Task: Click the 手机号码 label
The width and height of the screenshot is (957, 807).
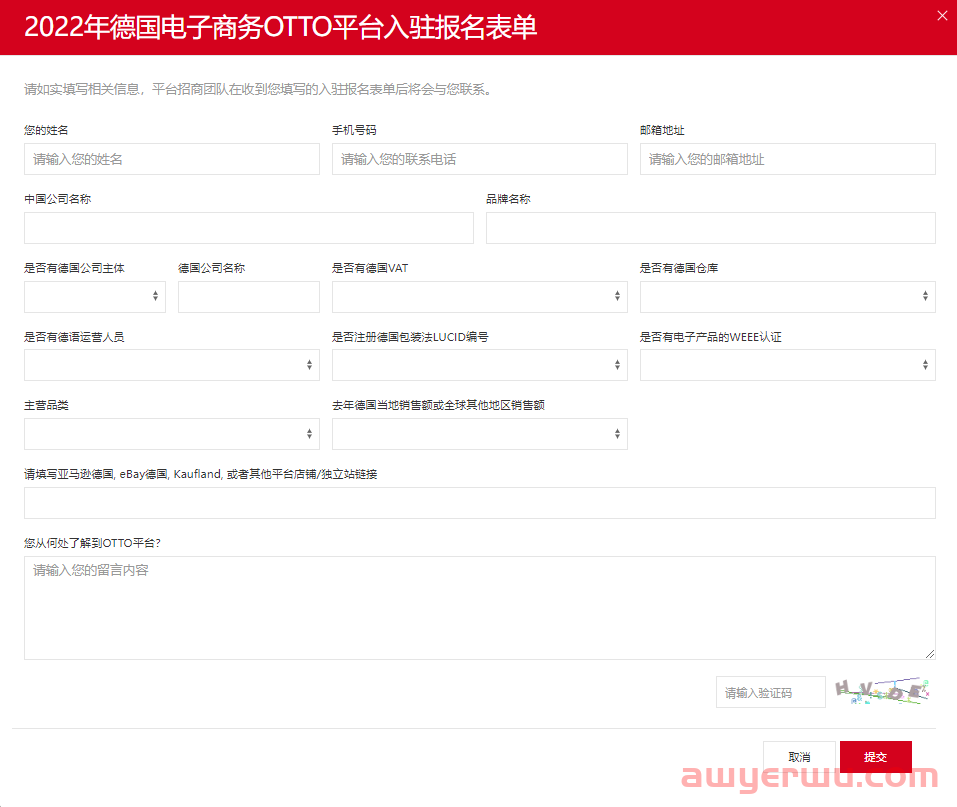Action: pos(354,130)
